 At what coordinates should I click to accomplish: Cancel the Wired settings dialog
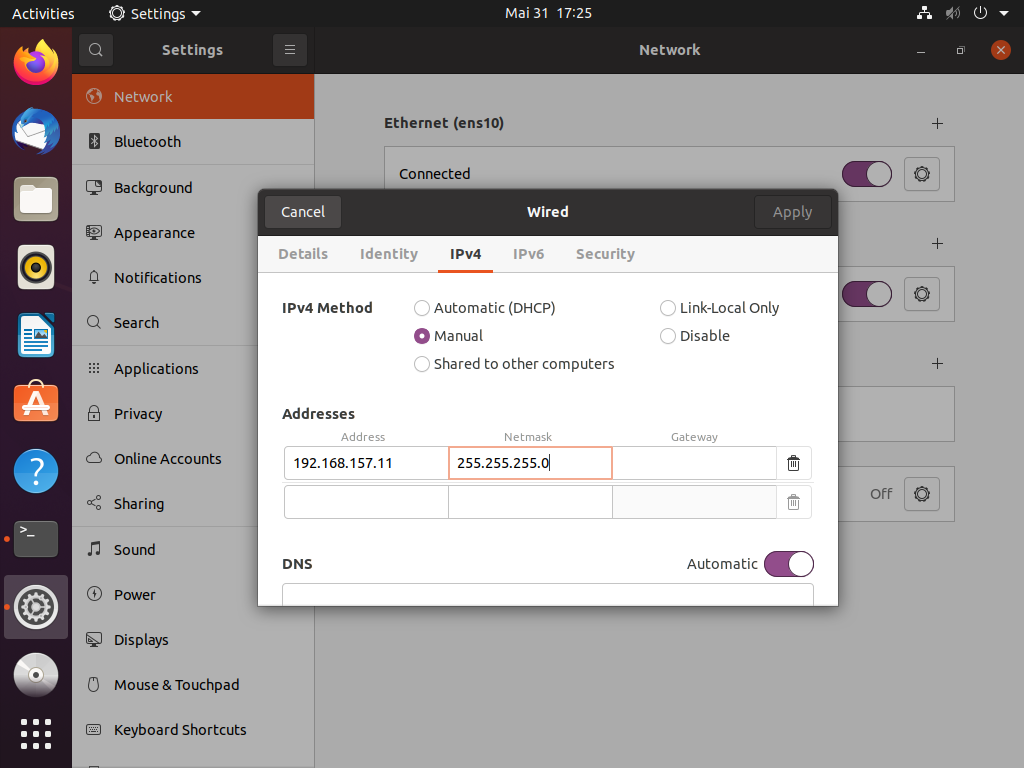(302, 211)
